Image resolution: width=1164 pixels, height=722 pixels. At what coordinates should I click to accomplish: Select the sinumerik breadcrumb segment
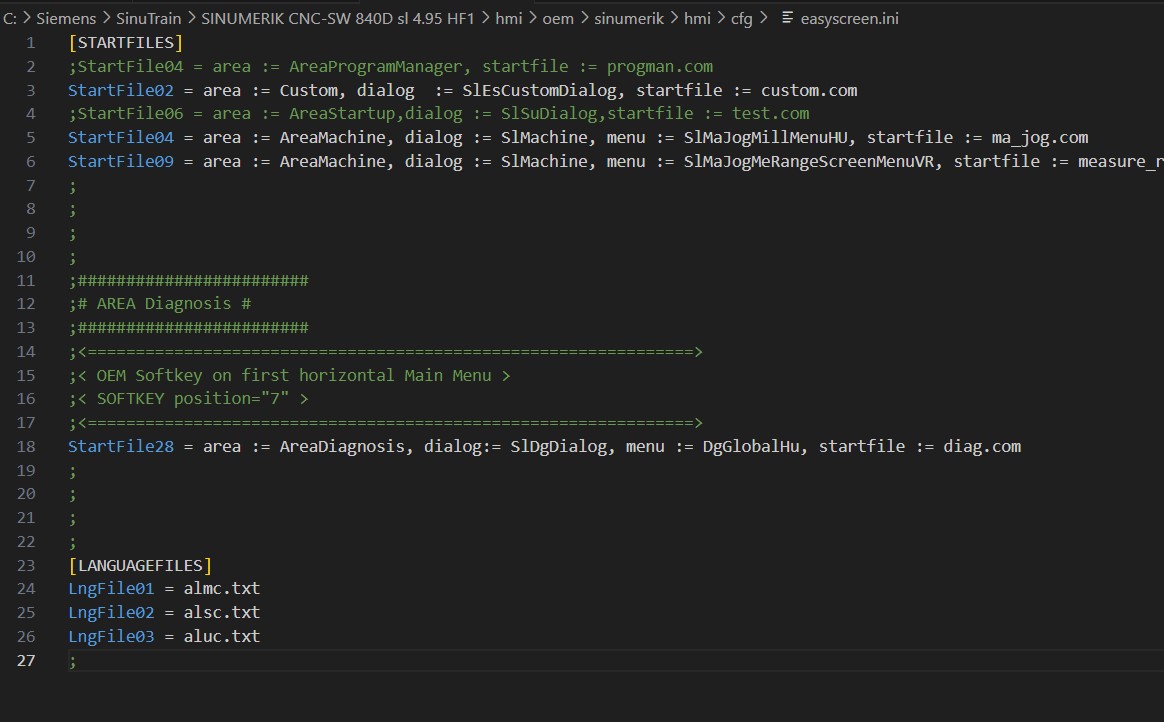[x=629, y=19]
